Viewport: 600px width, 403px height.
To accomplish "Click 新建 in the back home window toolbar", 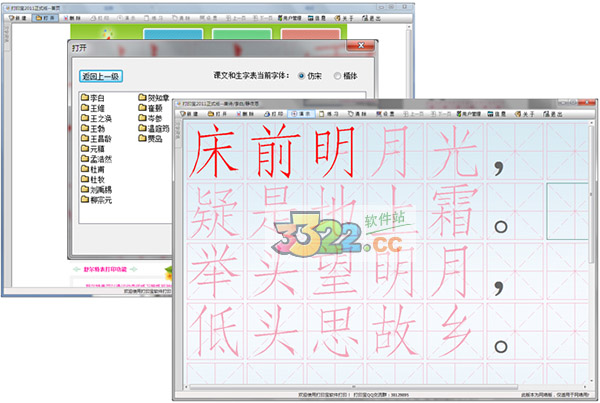I will (18, 18).
